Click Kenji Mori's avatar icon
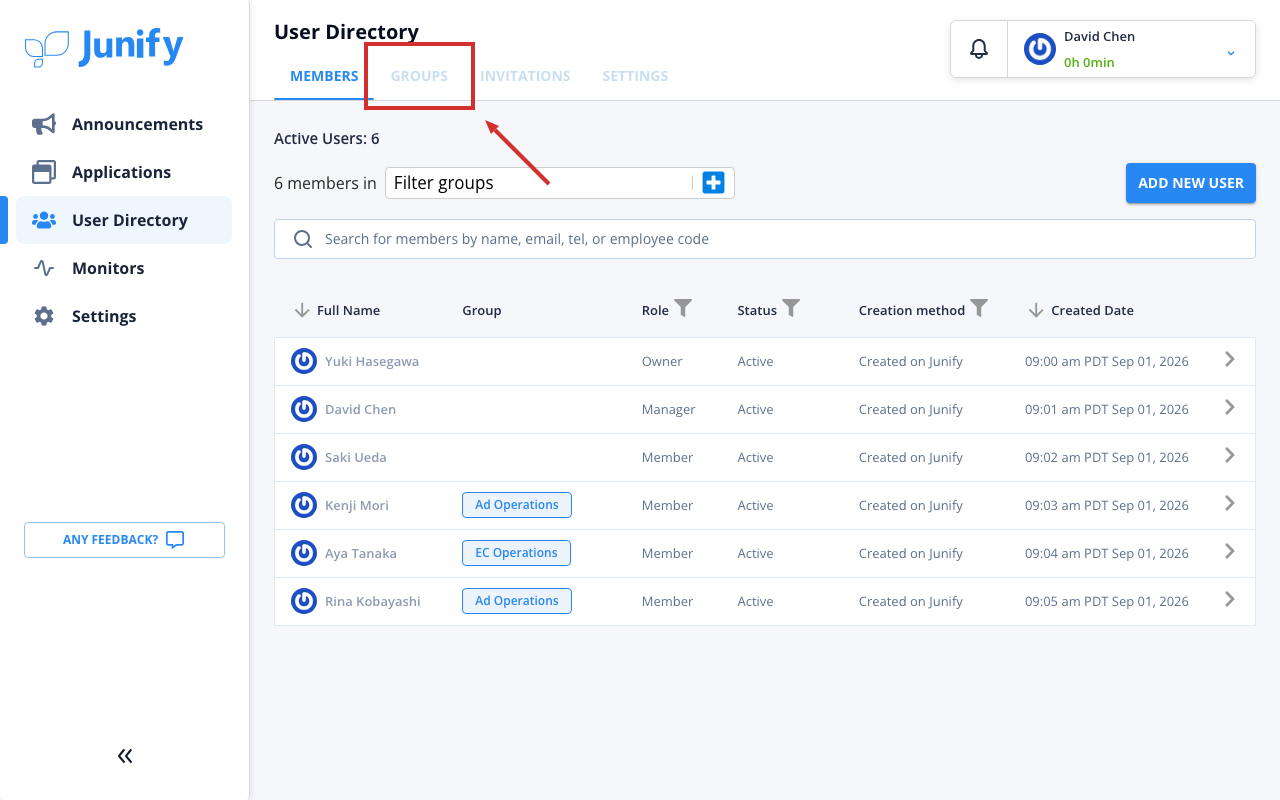Screen dimensions: 1280x800 [x=304, y=505]
